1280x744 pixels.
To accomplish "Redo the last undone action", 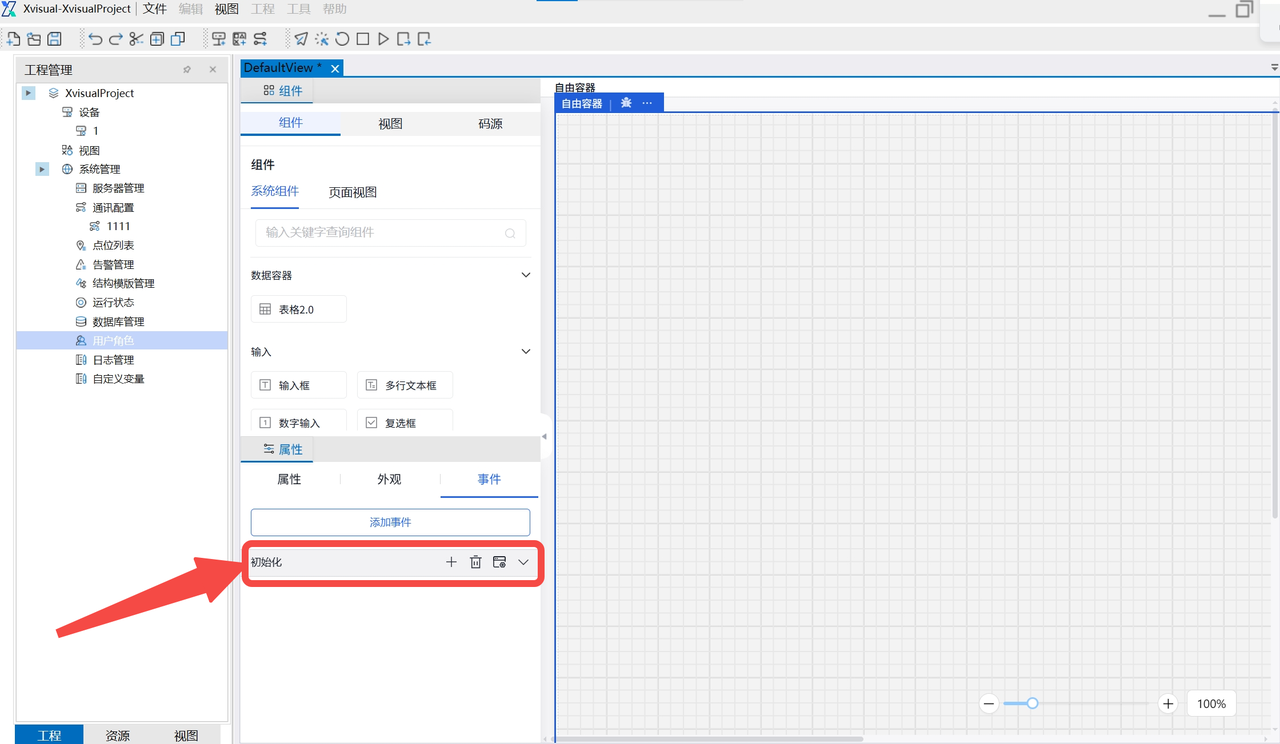I will pos(116,39).
